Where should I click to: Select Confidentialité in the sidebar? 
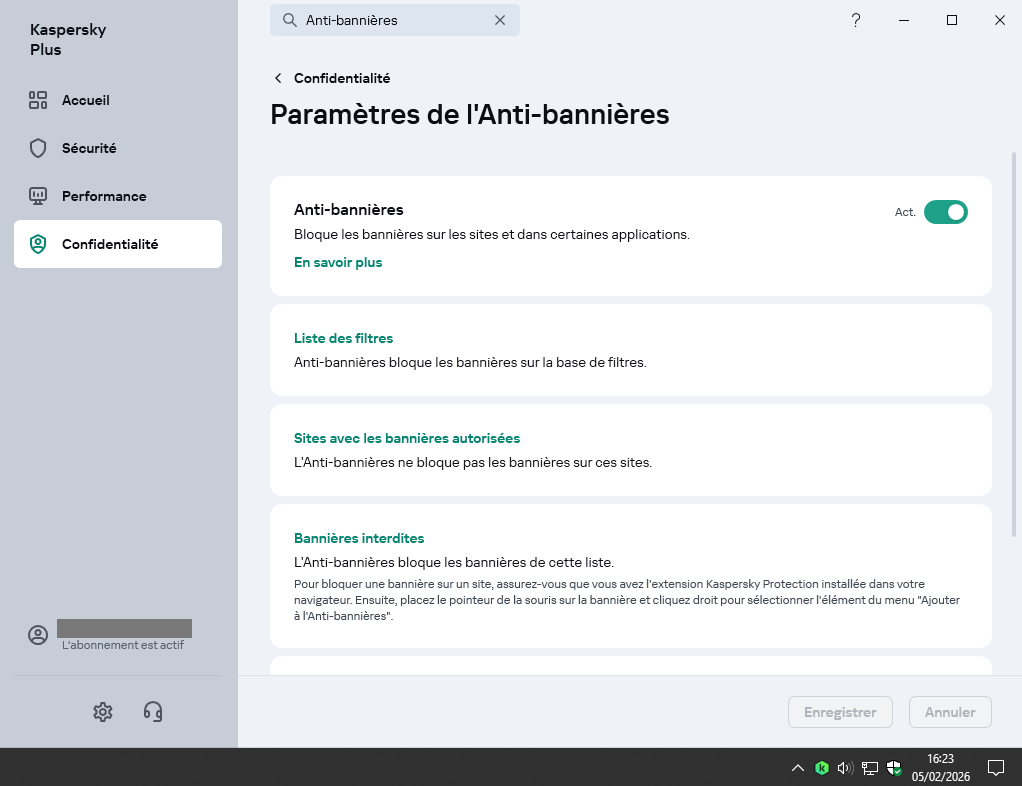(x=109, y=244)
